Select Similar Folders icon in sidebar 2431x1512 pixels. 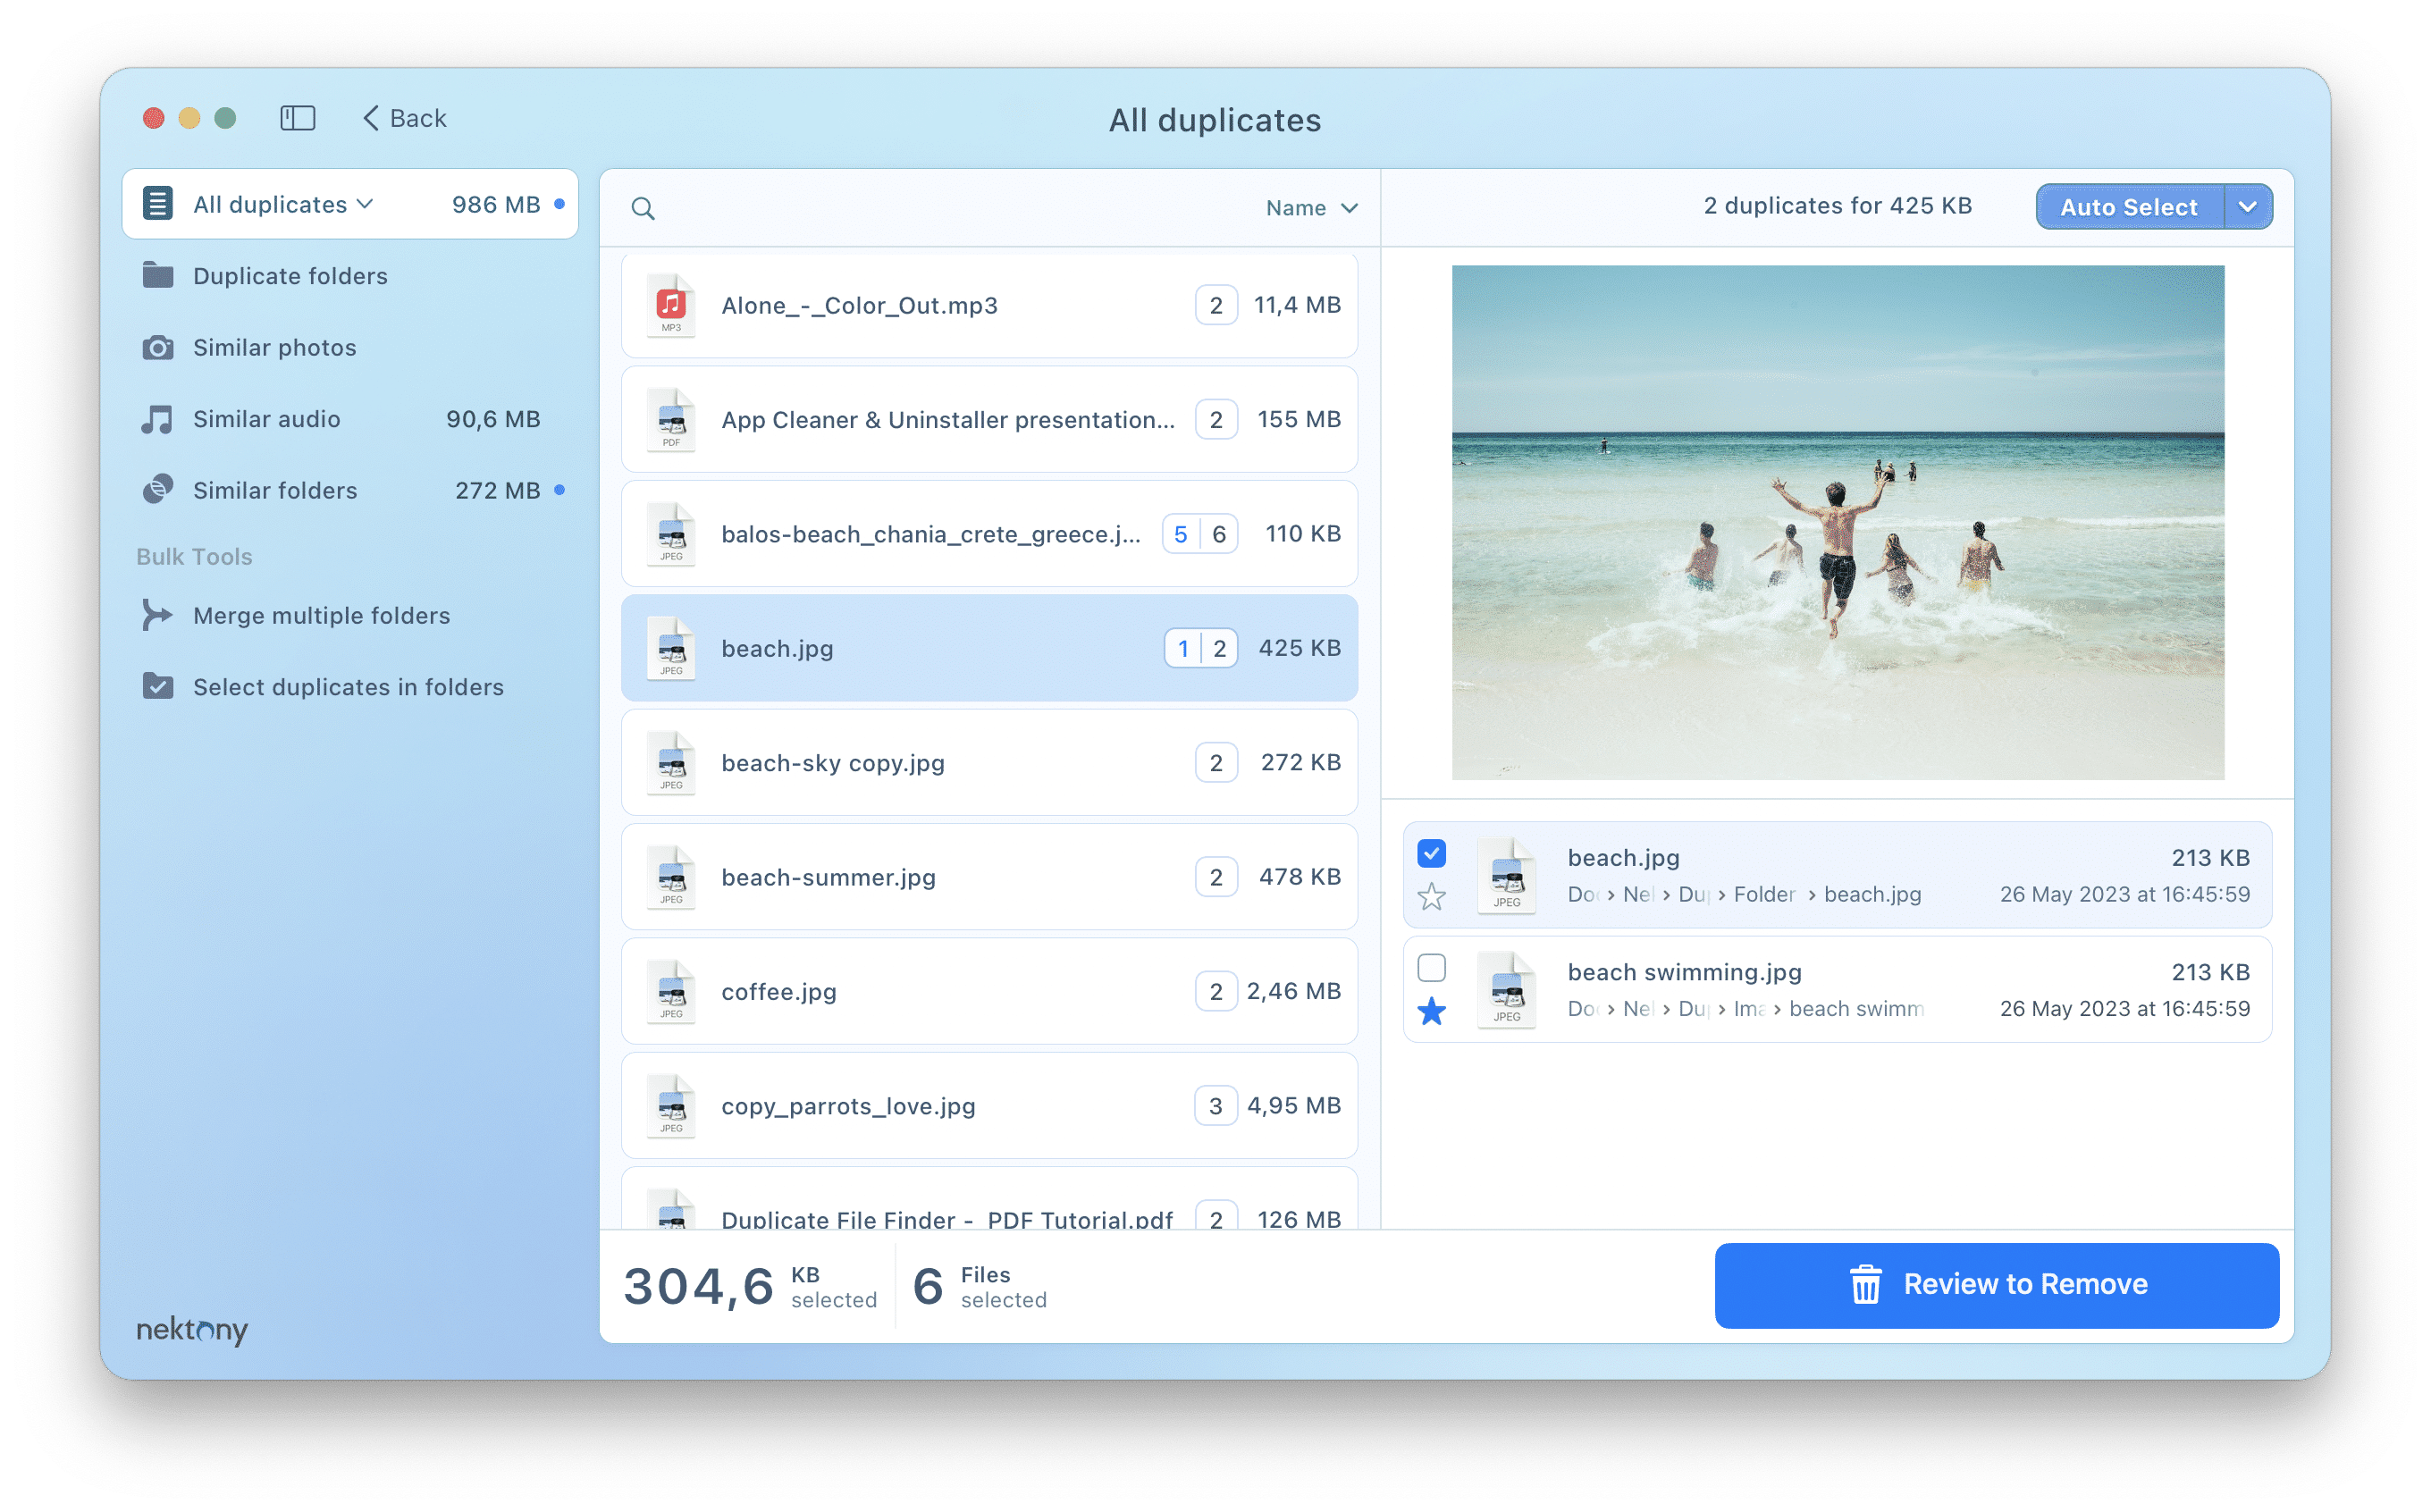tap(158, 490)
